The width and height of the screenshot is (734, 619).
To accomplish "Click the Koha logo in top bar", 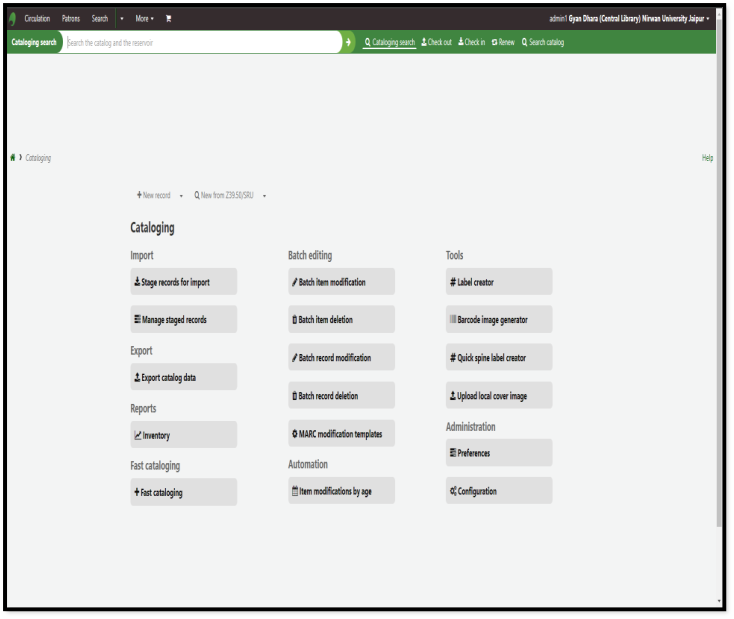I will 14,18.
